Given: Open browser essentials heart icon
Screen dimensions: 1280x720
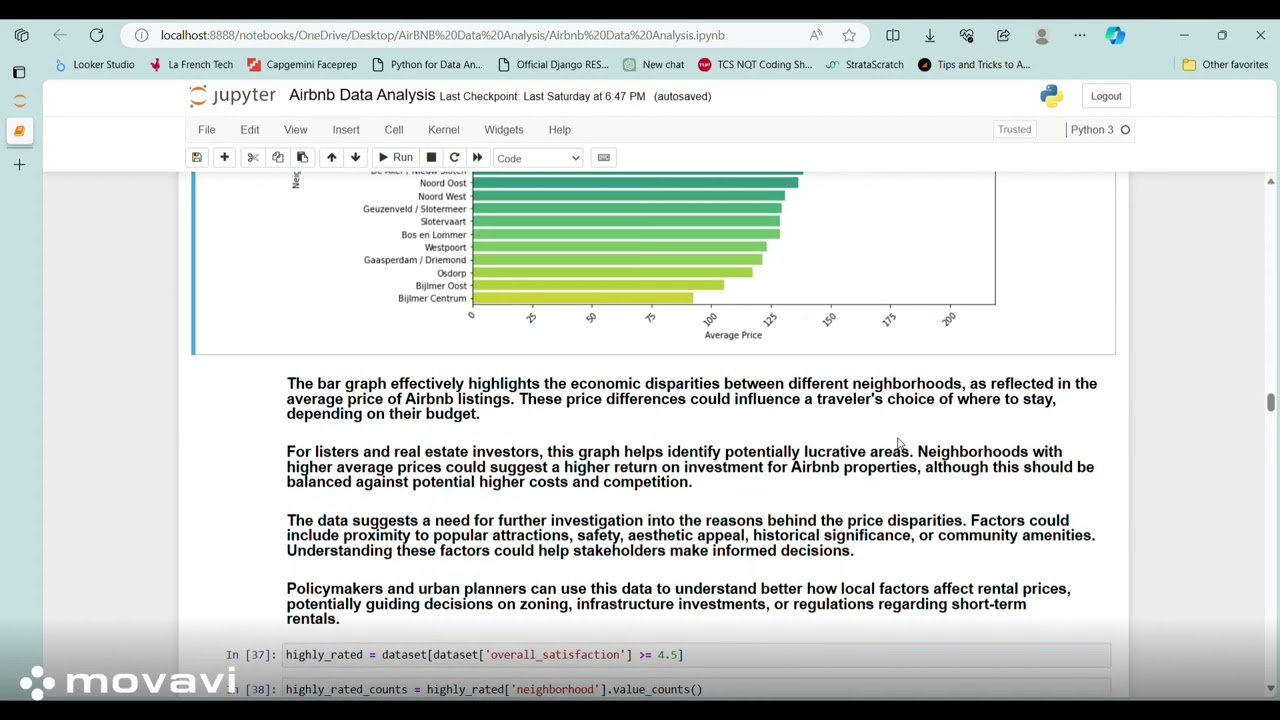Looking at the screenshot, I should click(966, 35).
